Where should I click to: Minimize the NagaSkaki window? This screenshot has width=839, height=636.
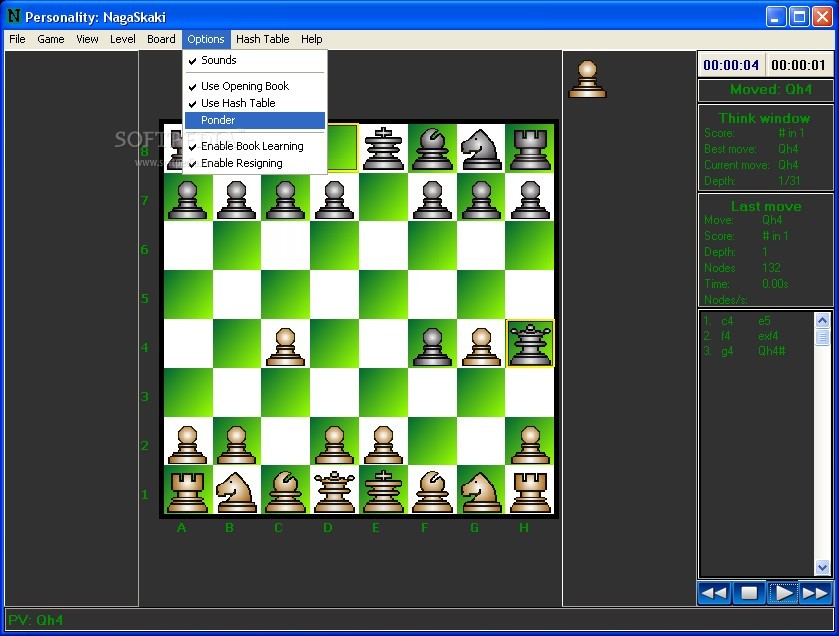coord(775,17)
